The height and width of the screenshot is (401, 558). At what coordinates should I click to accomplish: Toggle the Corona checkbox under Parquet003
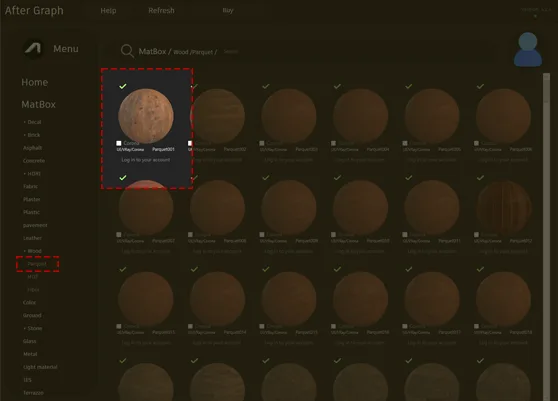click(x=262, y=143)
